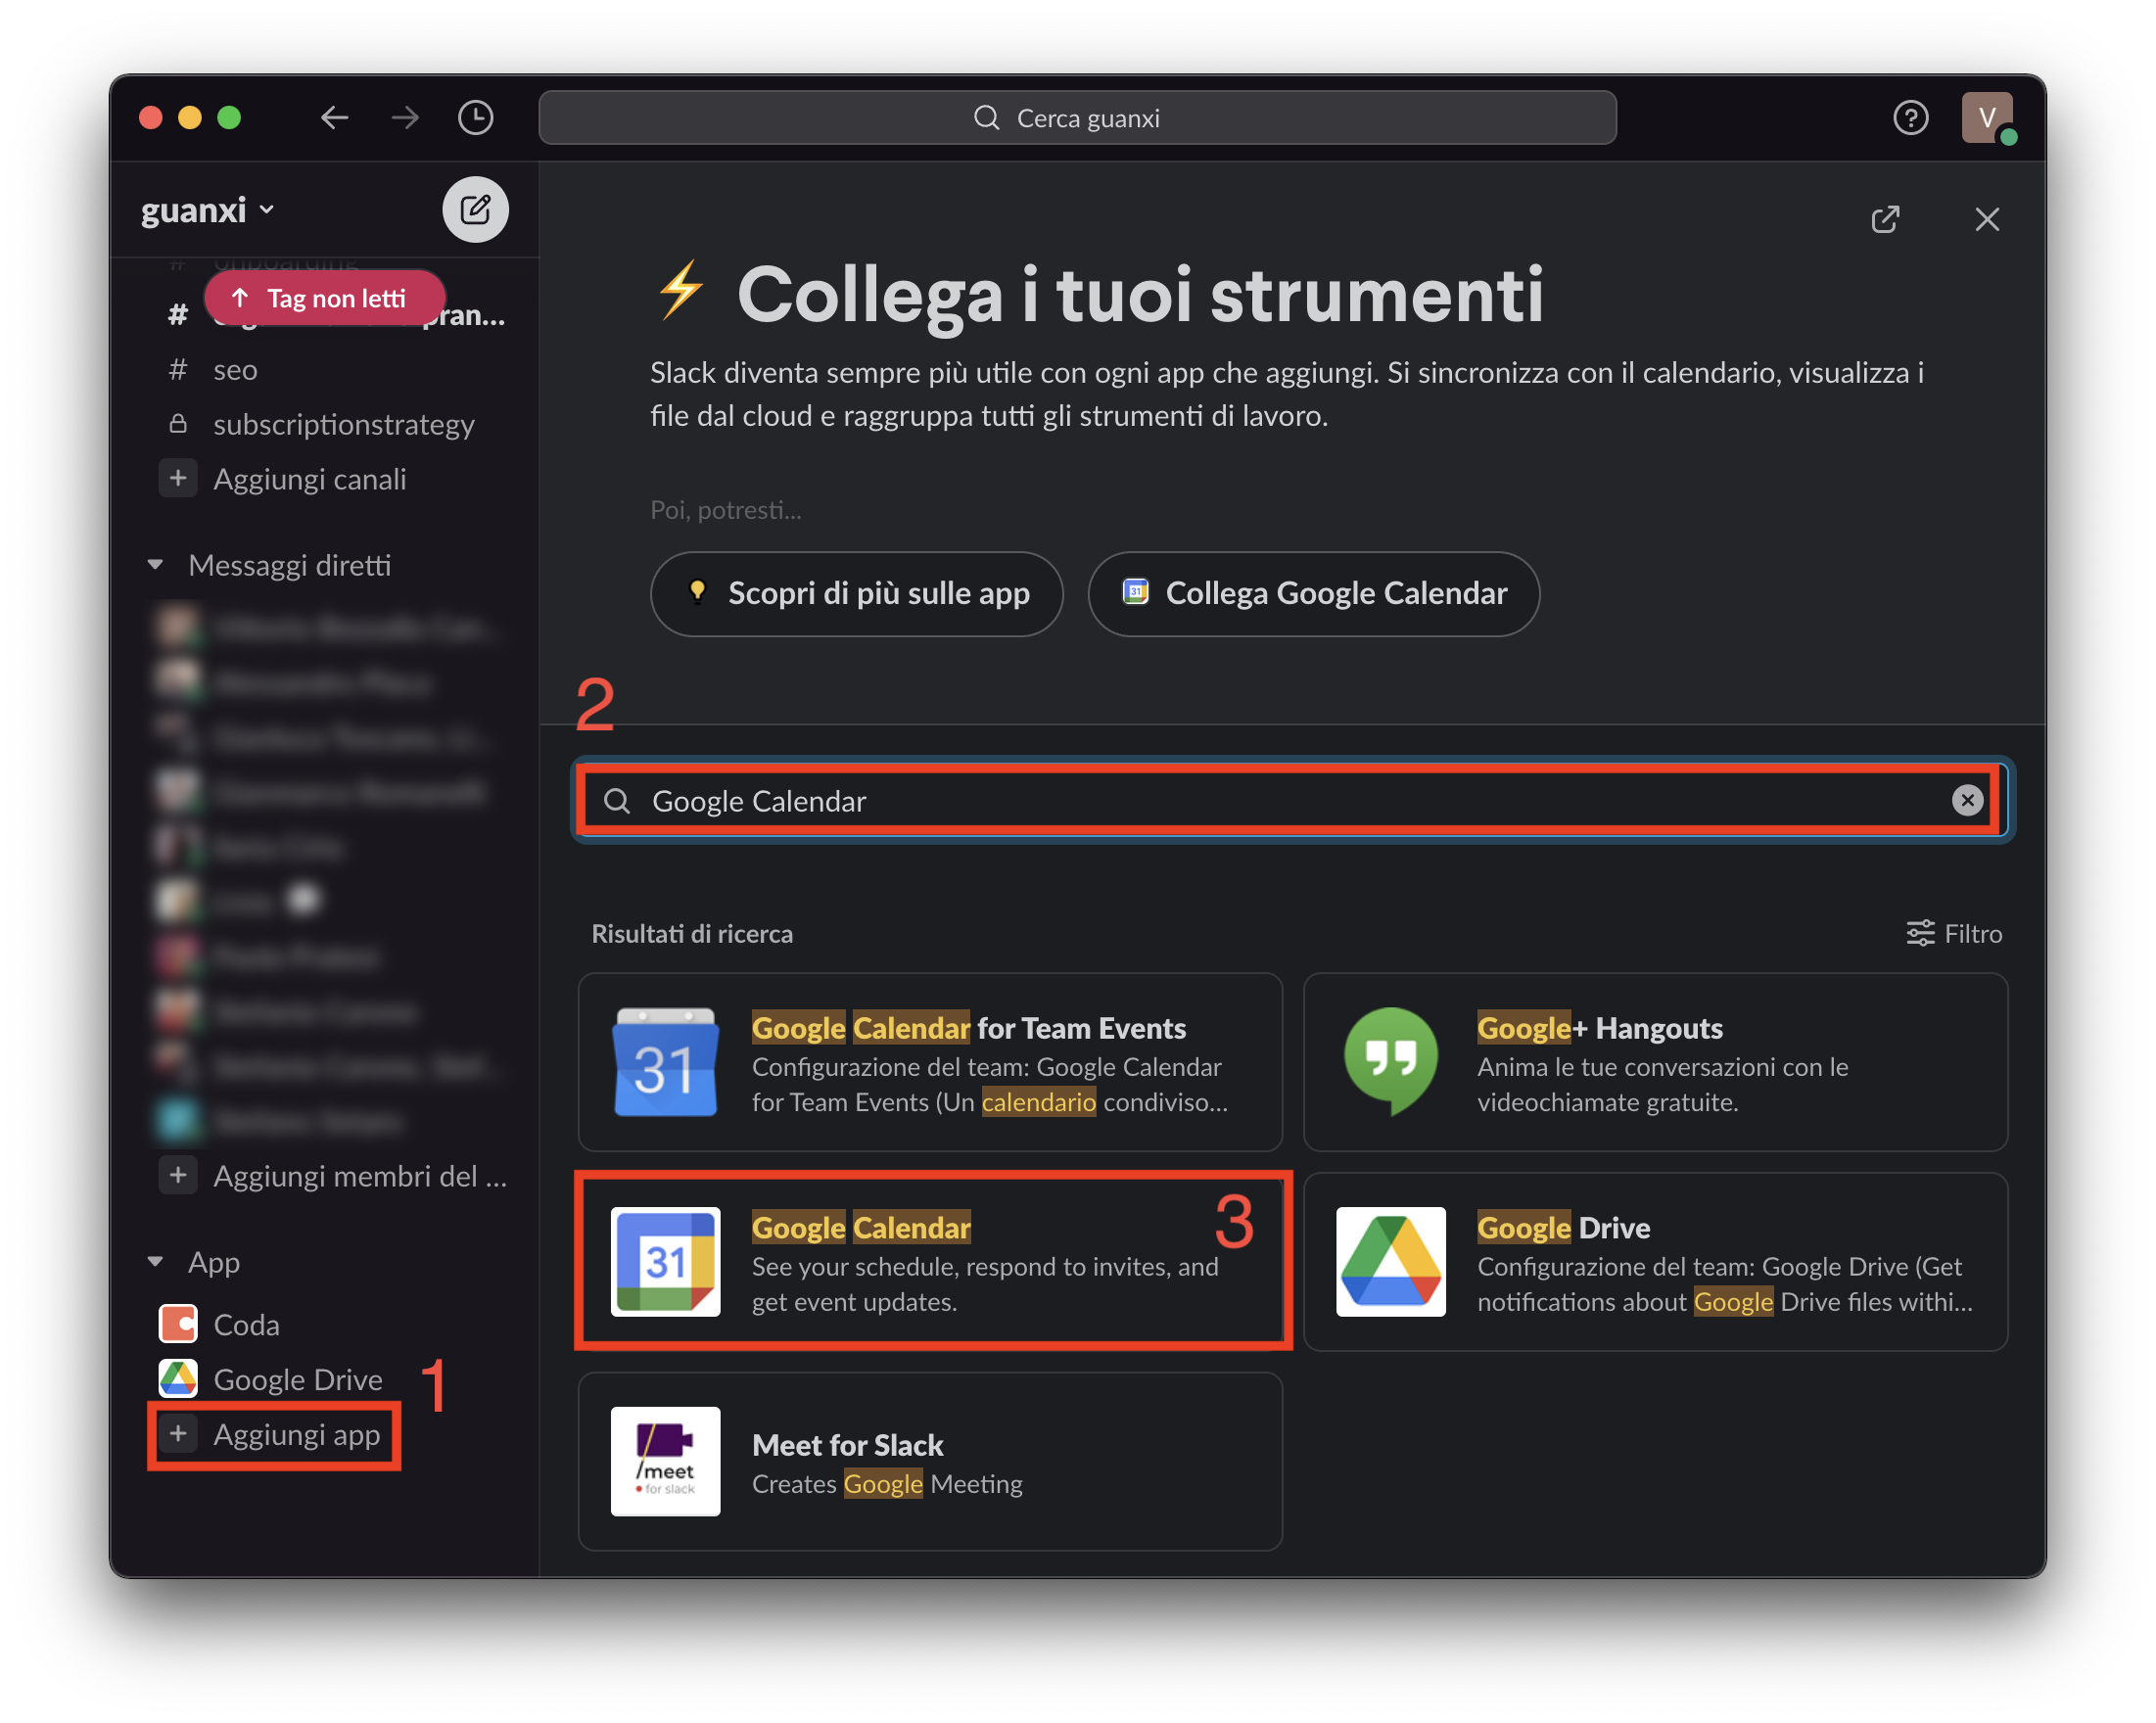This screenshot has width=2156, height=1723.
Task: Click the Cerca guanxi search bar
Action: (1077, 118)
